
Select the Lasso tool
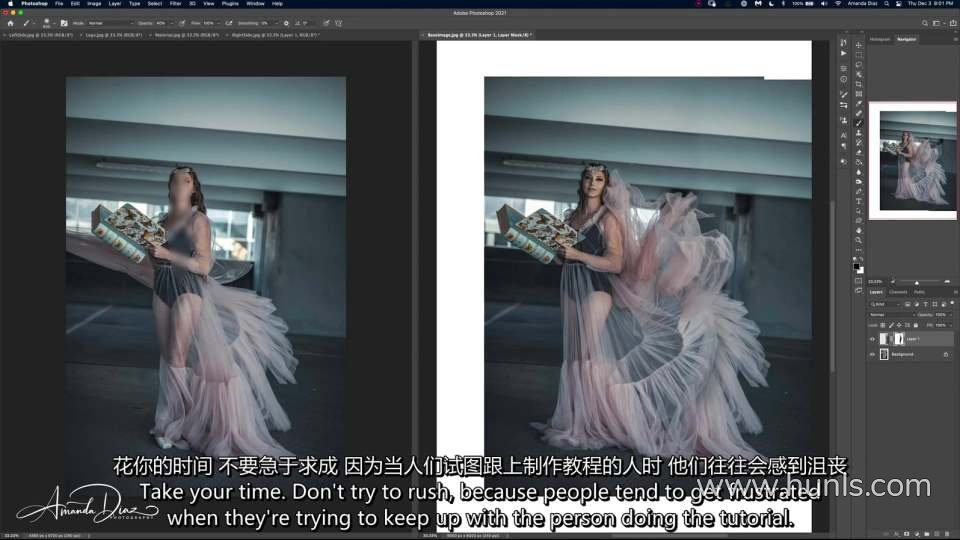(858, 64)
